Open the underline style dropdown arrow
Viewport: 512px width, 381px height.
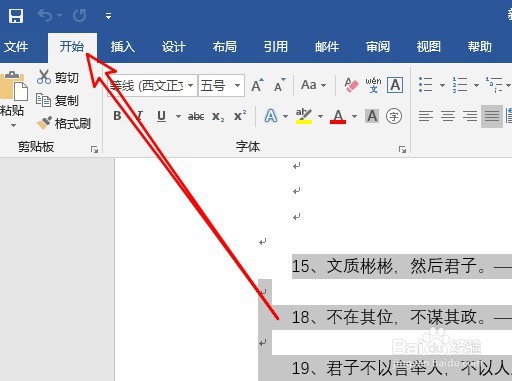[178, 116]
